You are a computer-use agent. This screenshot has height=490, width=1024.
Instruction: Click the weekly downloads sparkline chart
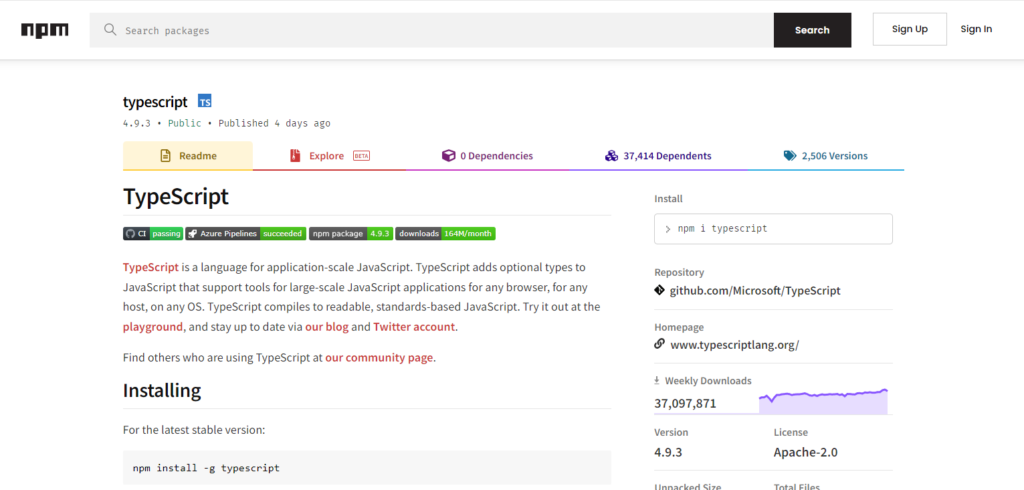click(x=823, y=401)
